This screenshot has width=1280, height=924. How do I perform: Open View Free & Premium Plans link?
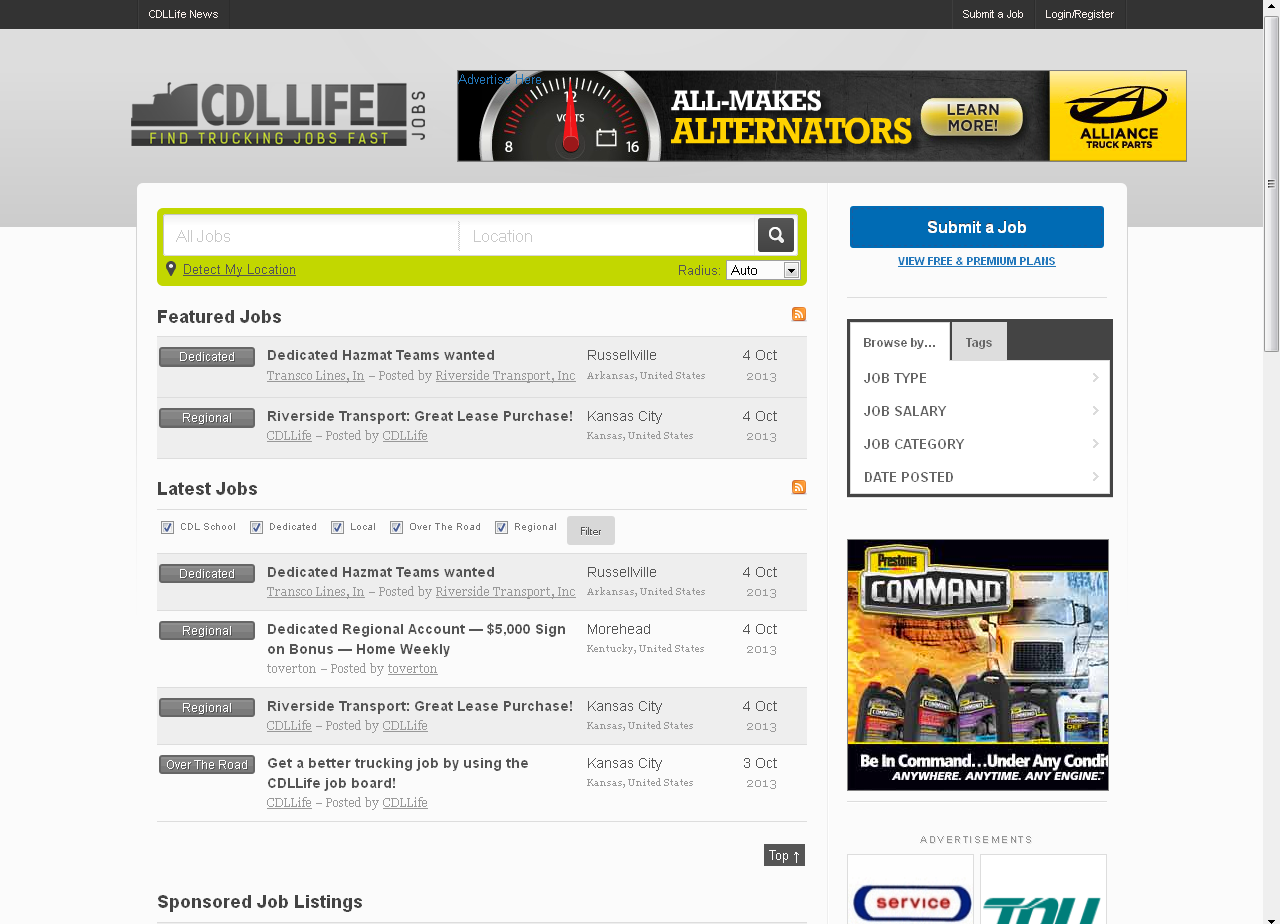[x=977, y=261]
